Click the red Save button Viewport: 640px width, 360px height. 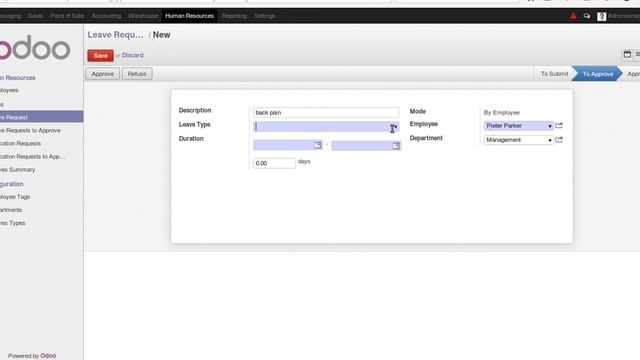tap(100, 56)
